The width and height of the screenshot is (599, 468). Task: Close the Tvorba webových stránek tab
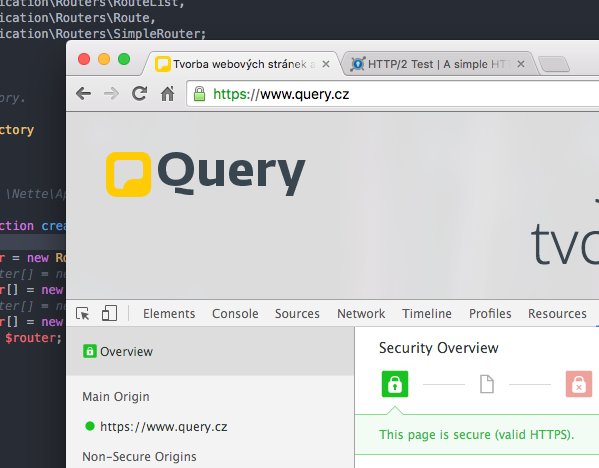click(x=326, y=64)
